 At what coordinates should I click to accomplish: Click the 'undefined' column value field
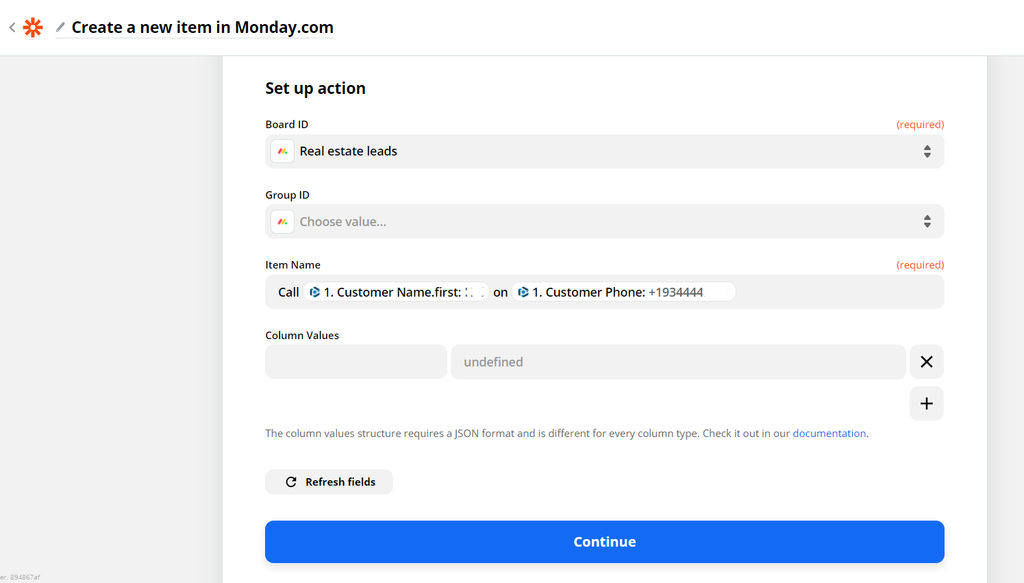(x=678, y=362)
